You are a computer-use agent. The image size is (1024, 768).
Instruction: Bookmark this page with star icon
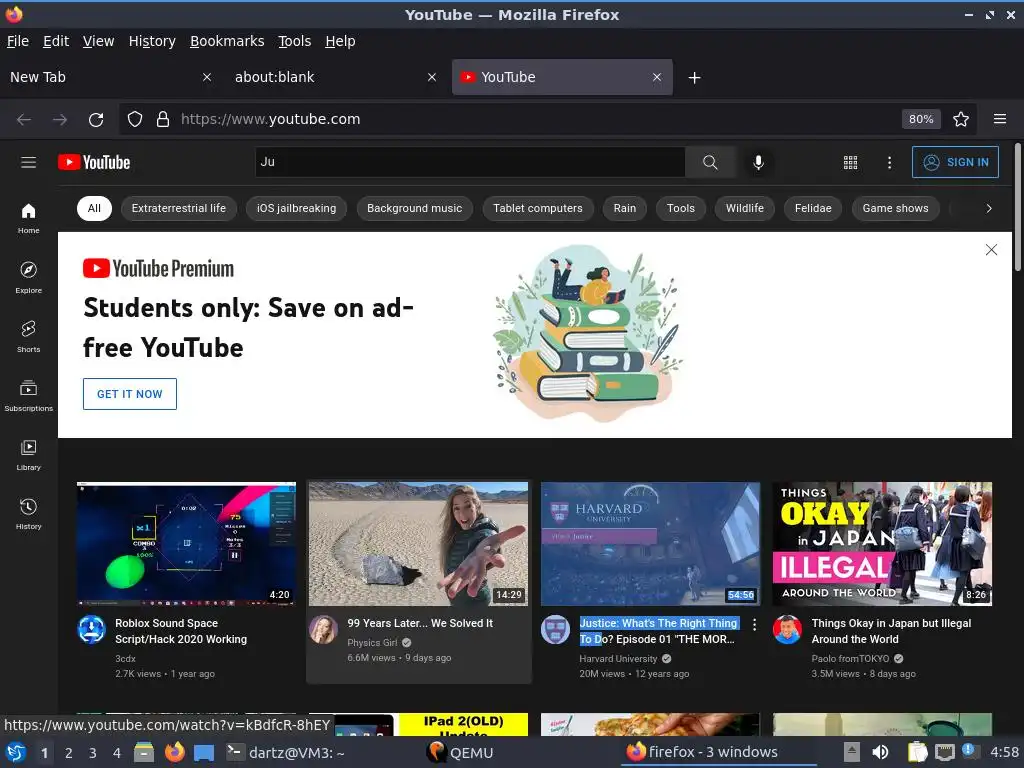click(961, 119)
